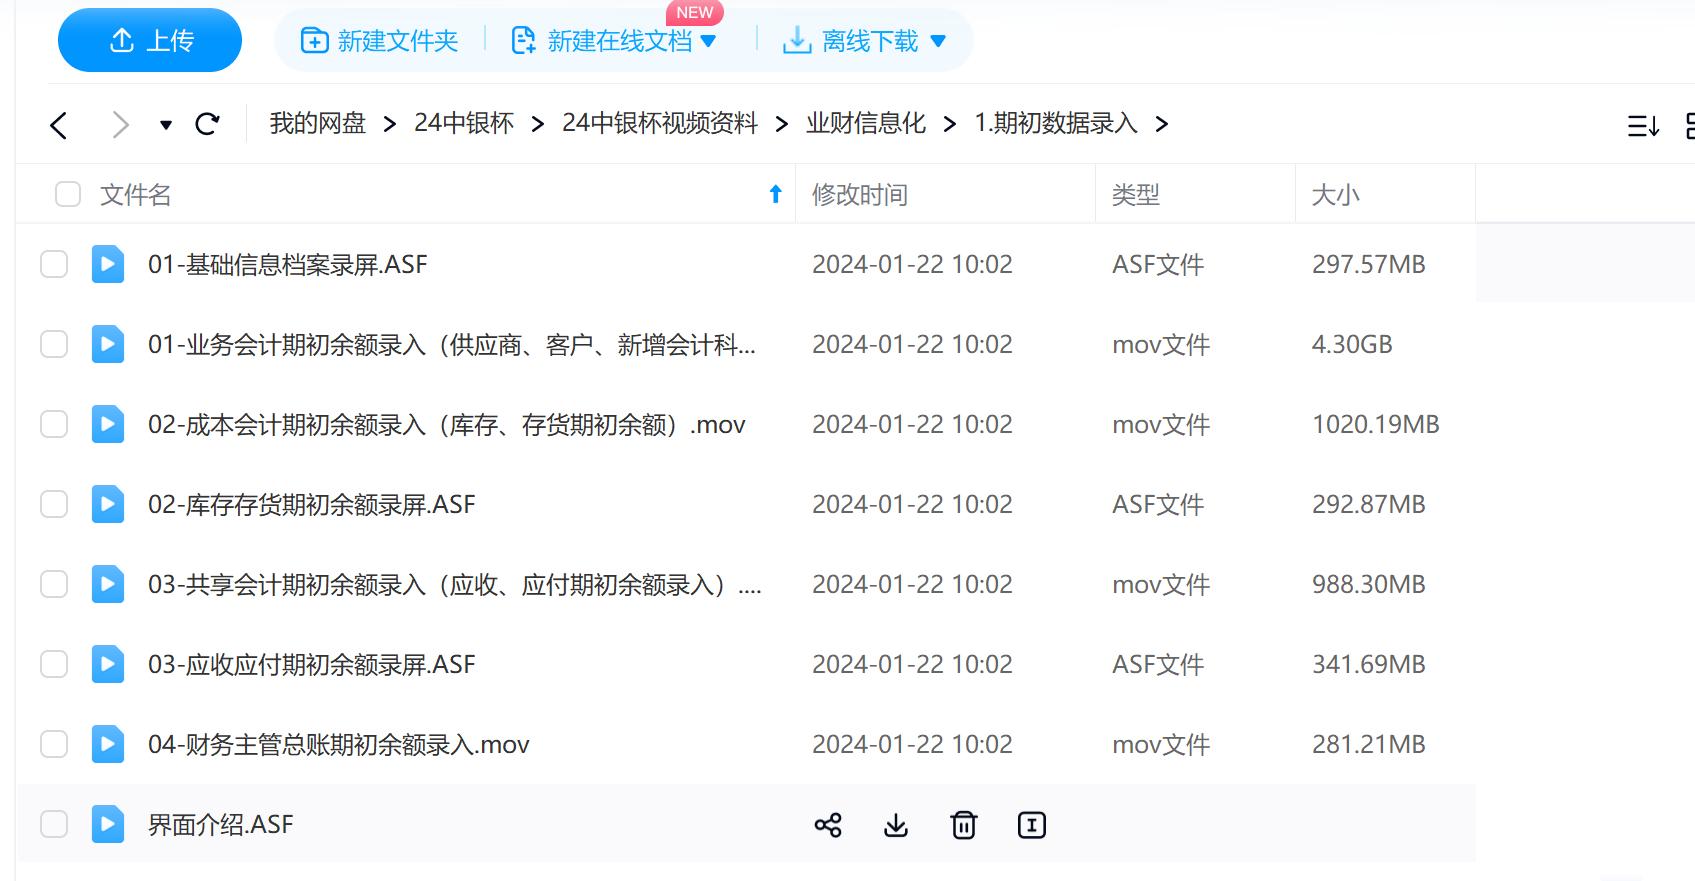Create a folder with 新建文件夹
The width and height of the screenshot is (1695, 881).
(380, 41)
